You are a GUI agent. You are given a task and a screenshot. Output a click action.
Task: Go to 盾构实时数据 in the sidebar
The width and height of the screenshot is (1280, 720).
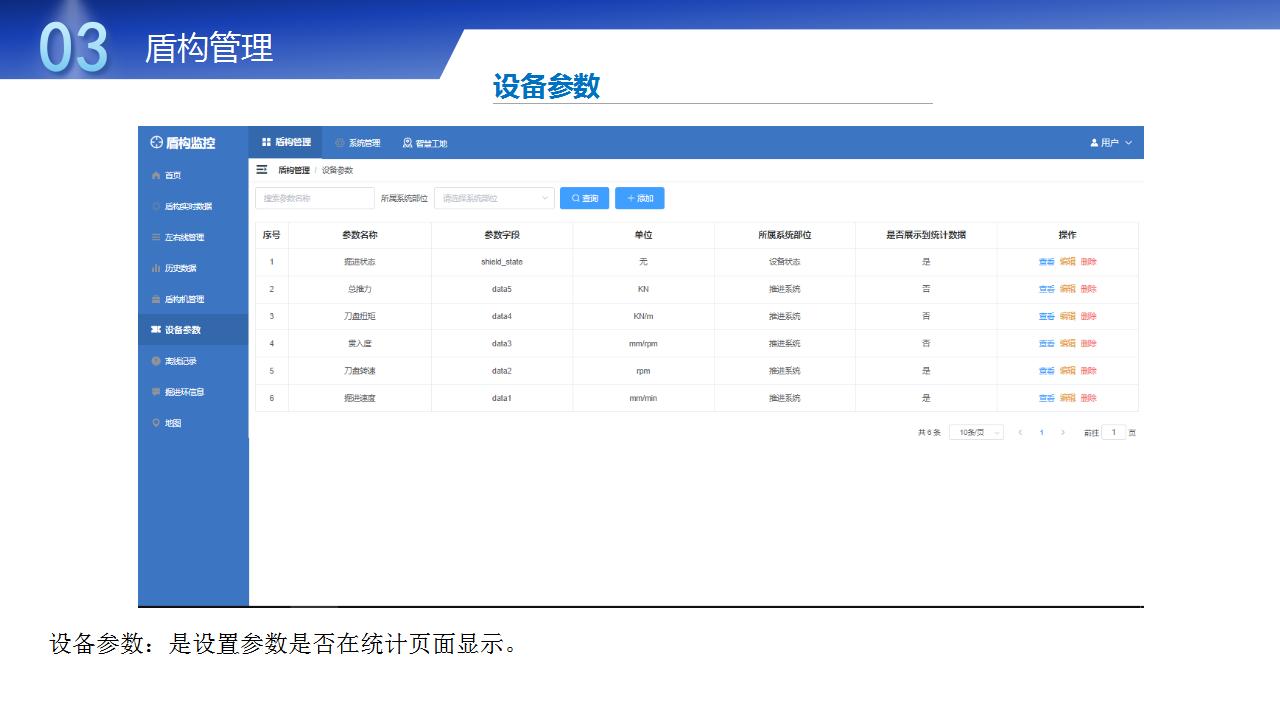(x=187, y=207)
